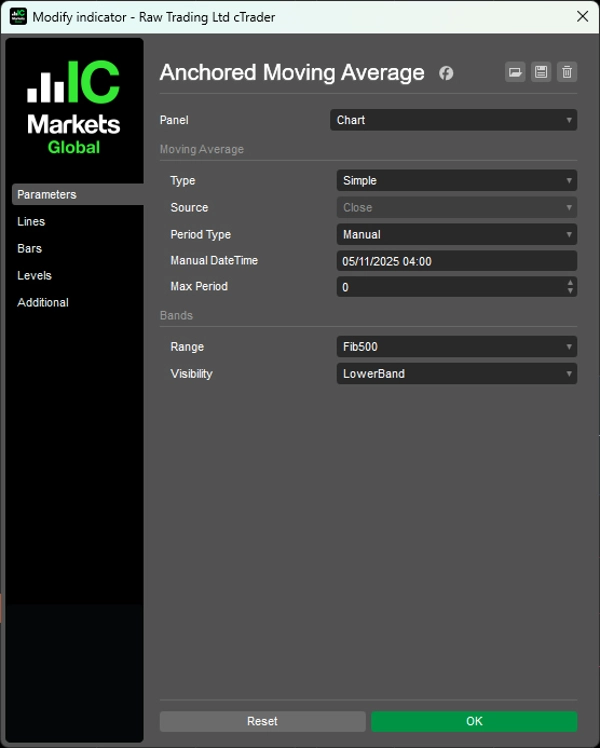Expand the Range dropdown showing Fib500
This screenshot has height=748, width=600.
click(x=457, y=347)
